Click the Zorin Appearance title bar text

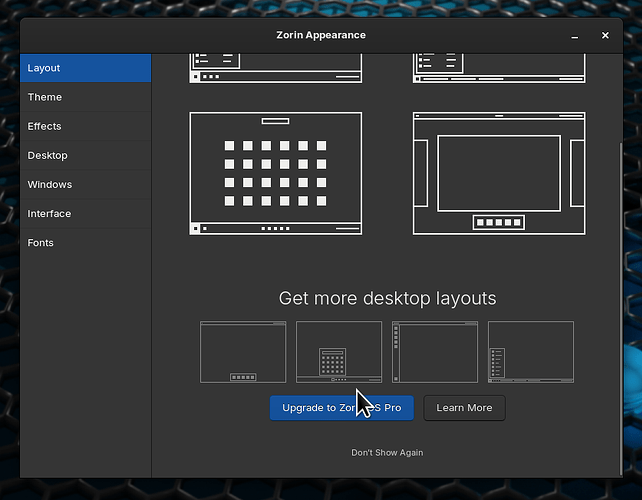(321, 35)
